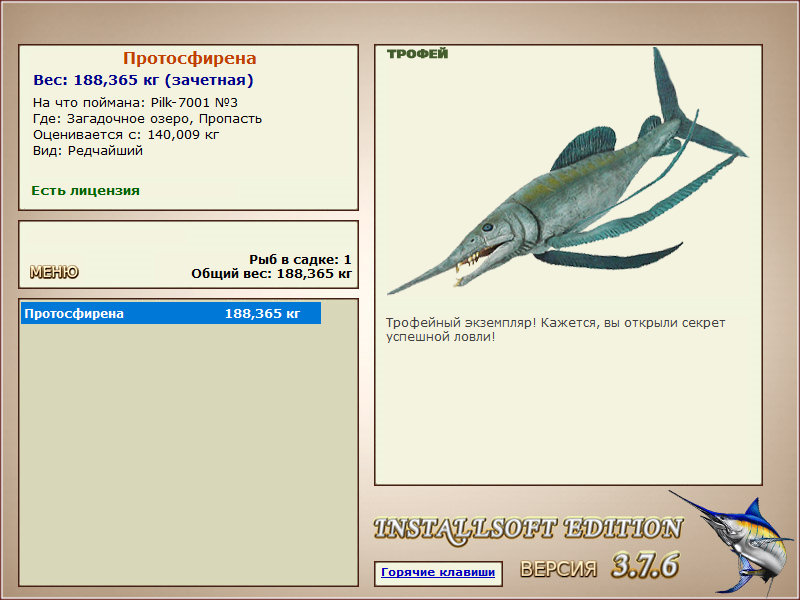This screenshot has width=800, height=600.
Task: Click the Общий вес: 188,365 кг total
Action: 271,274
